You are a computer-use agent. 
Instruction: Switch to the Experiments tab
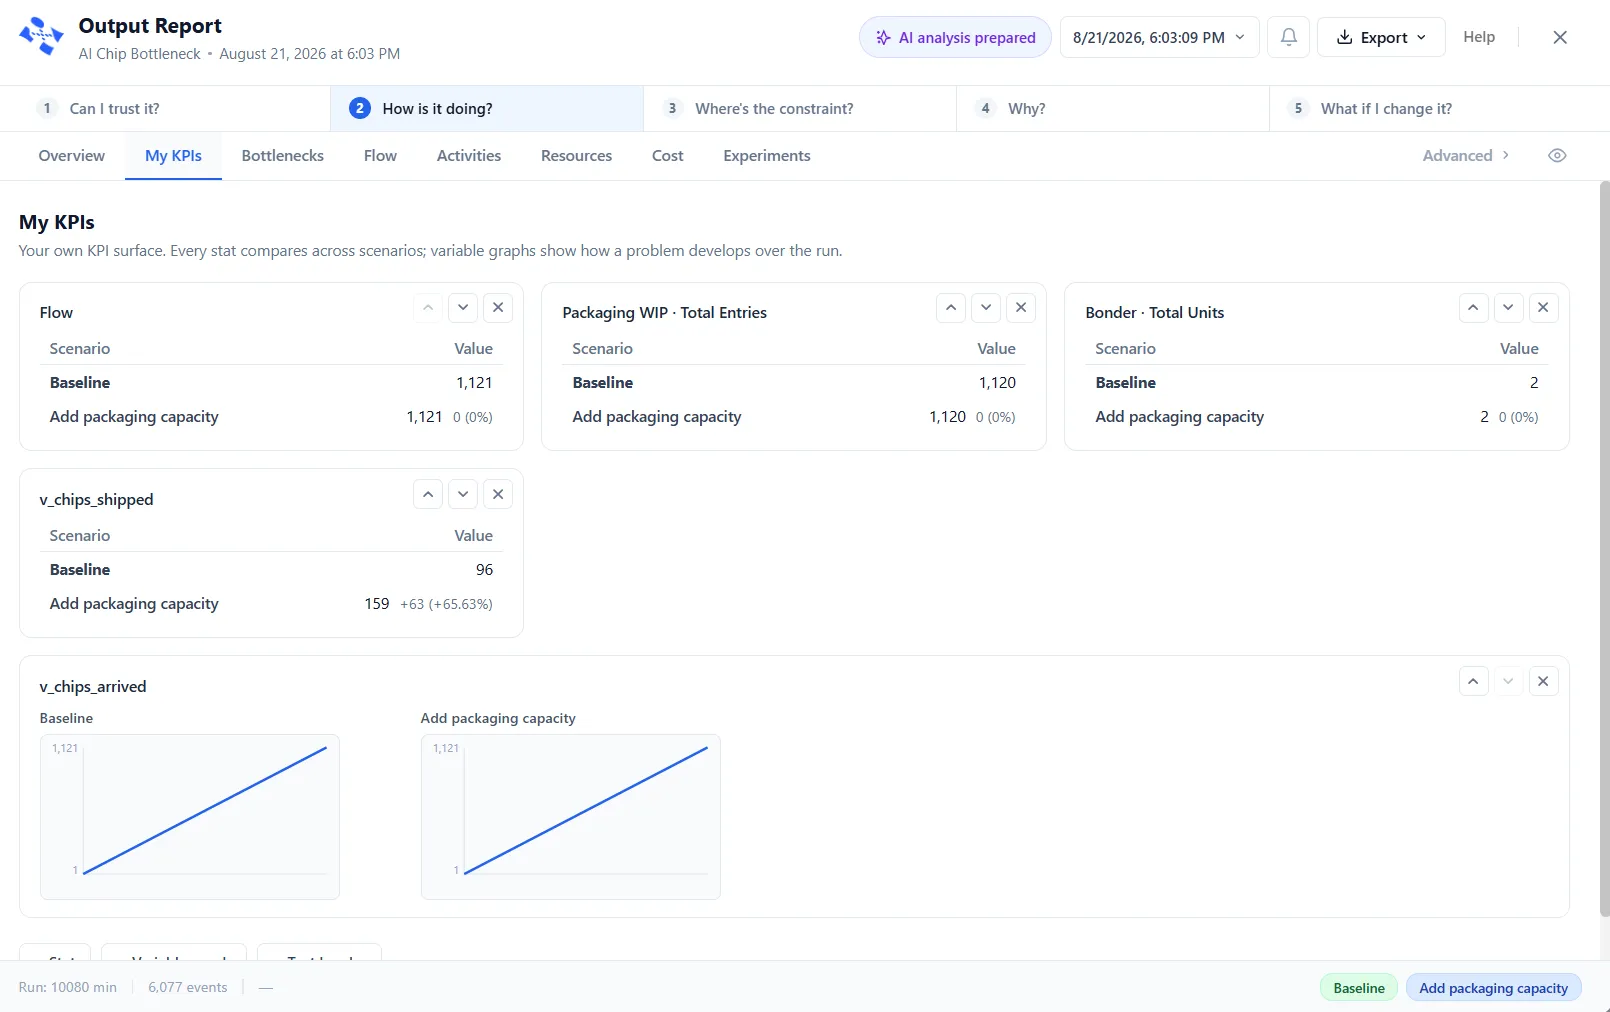pyautogui.click(x=767, y=155)
